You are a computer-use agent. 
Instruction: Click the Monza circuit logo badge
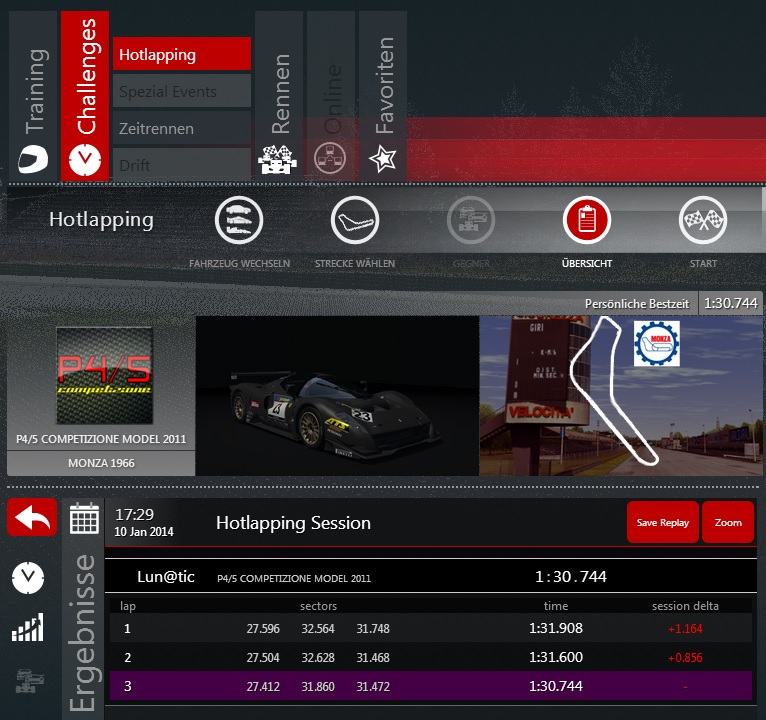[657, 343]
